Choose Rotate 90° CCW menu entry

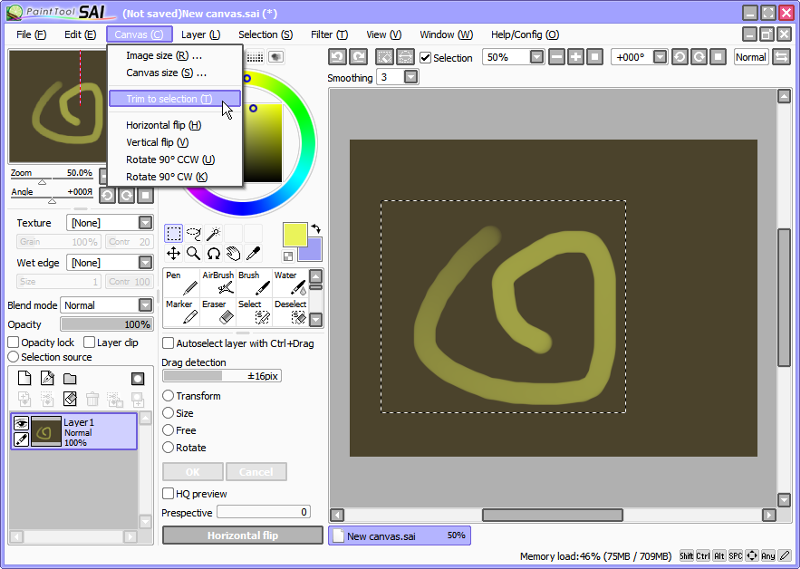click(x=174, y=160)
